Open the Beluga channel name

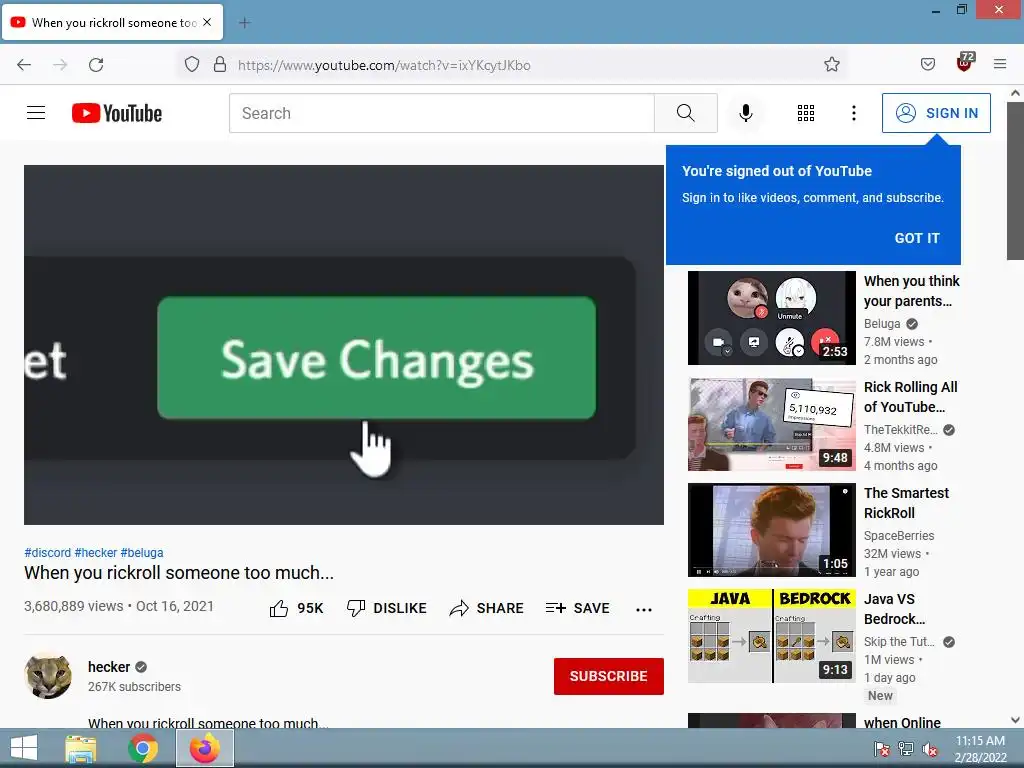tap(882, 323)
